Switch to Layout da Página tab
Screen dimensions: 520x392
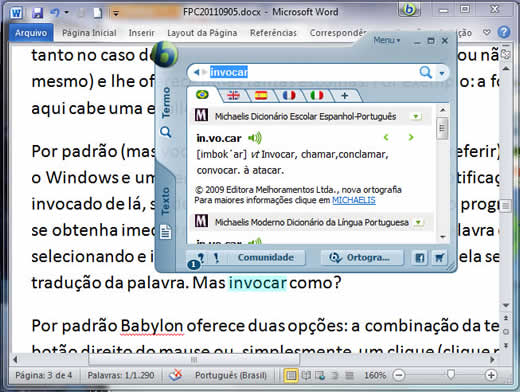(x=202, y=33)
